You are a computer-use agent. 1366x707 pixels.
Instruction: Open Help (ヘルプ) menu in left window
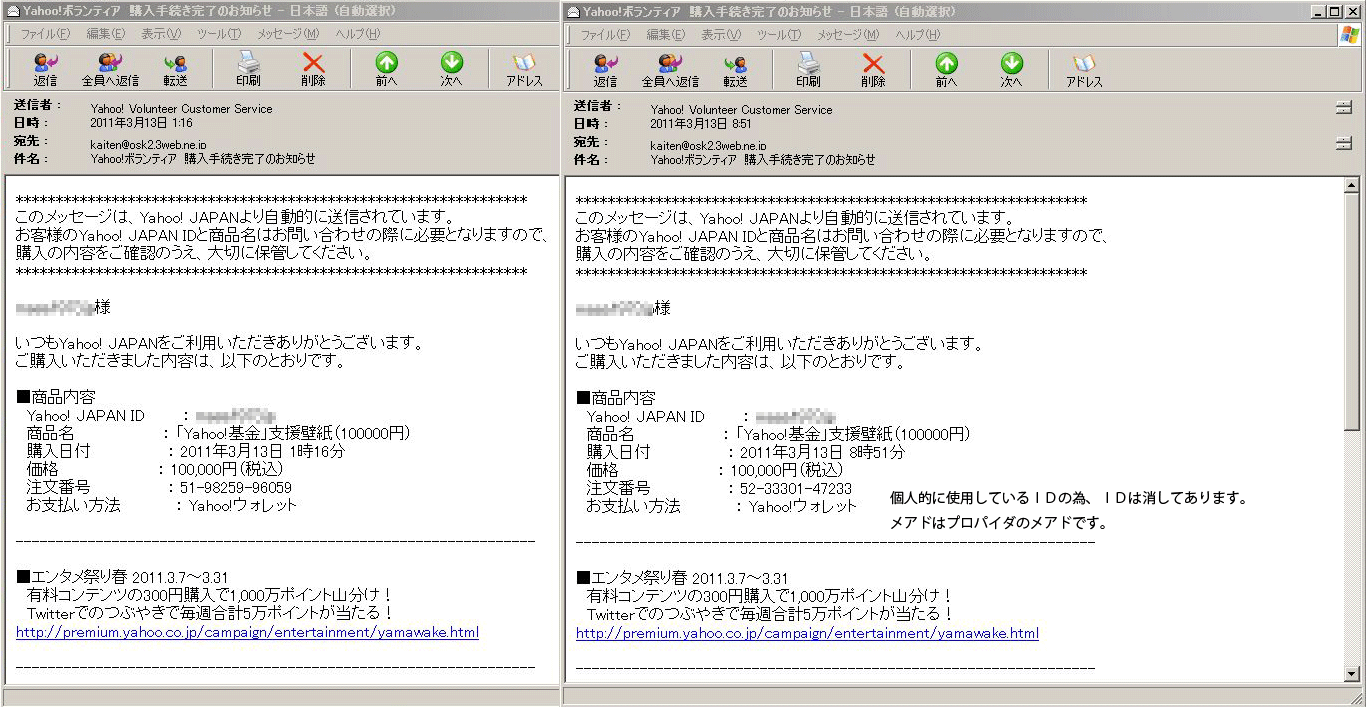tap(357, 34)
